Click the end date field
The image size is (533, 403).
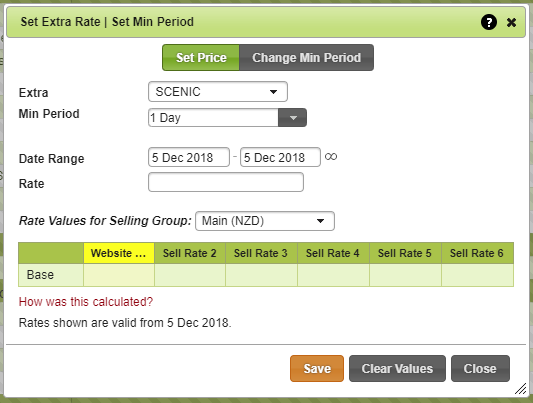point(280,157)
